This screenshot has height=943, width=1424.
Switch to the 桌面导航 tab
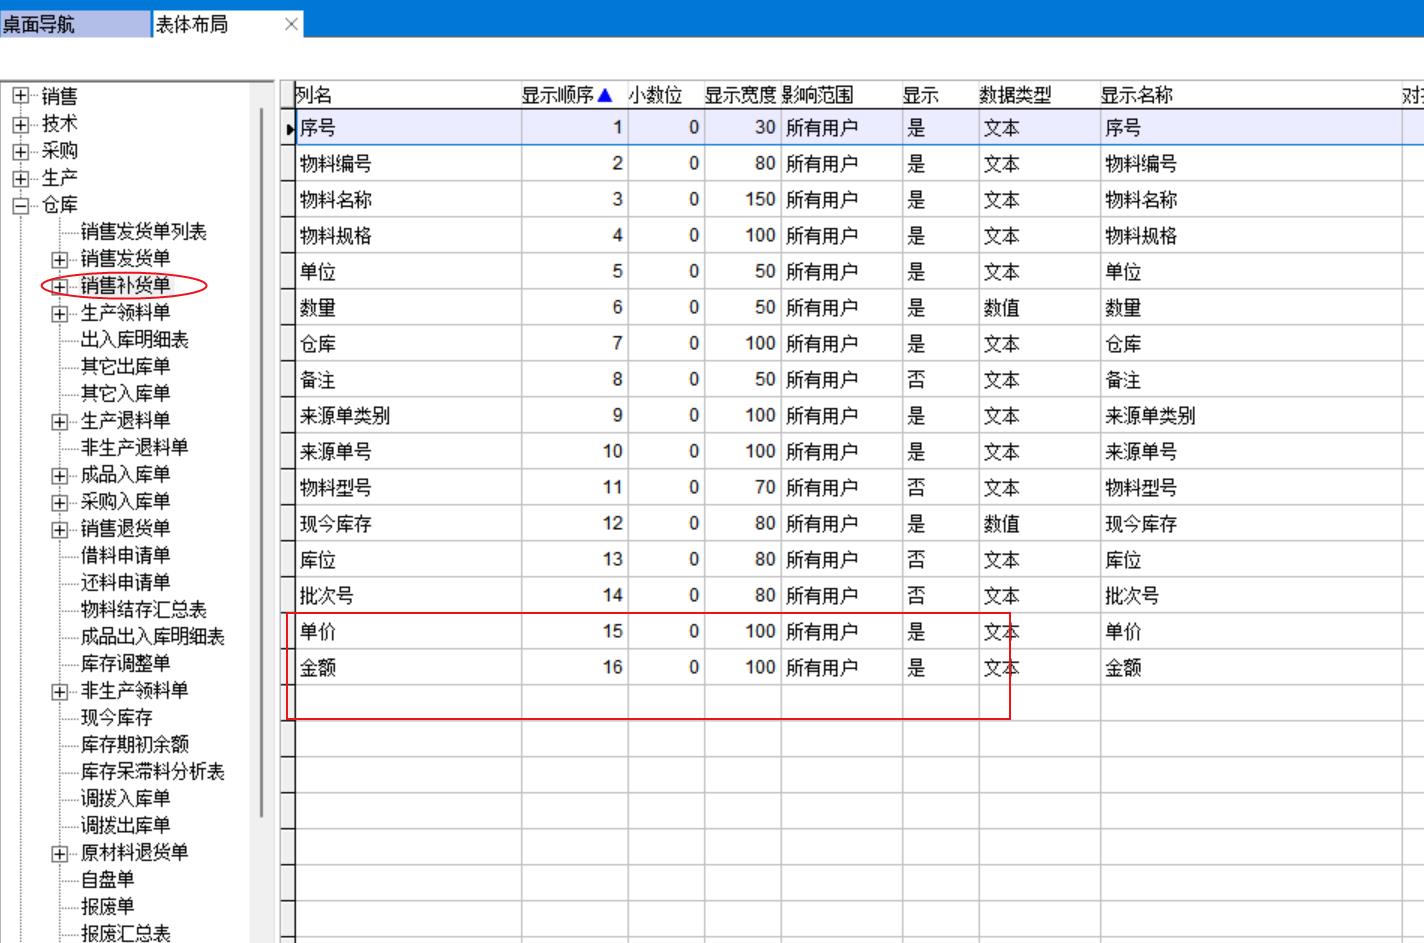pos(40,24)
